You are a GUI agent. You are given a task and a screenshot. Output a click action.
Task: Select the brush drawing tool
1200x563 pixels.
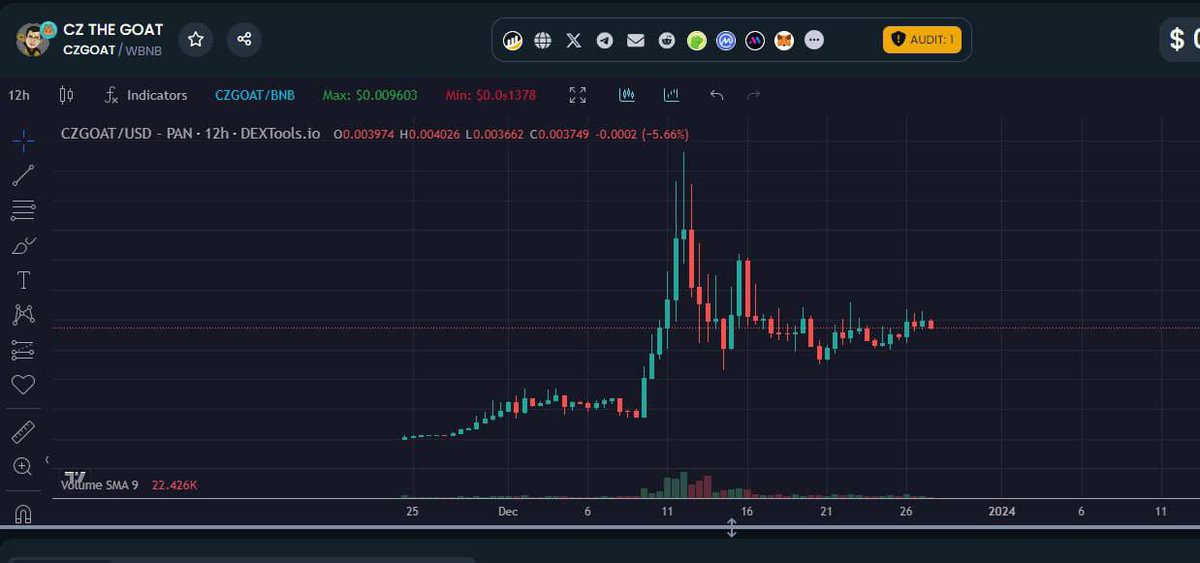coord(24,245)
